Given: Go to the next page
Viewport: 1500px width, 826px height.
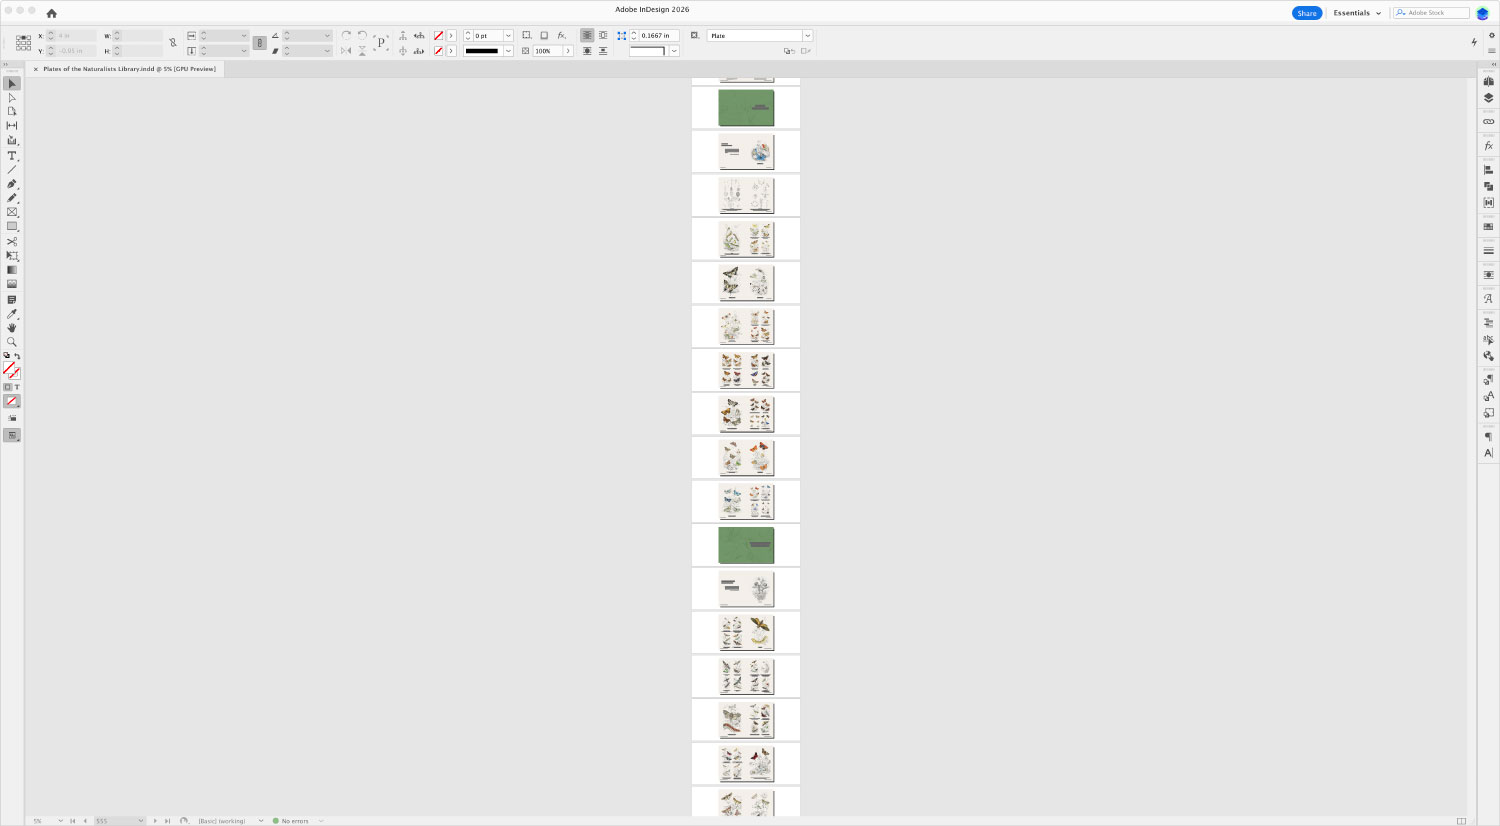Looking at the screenshot, I should pos(155,821).
